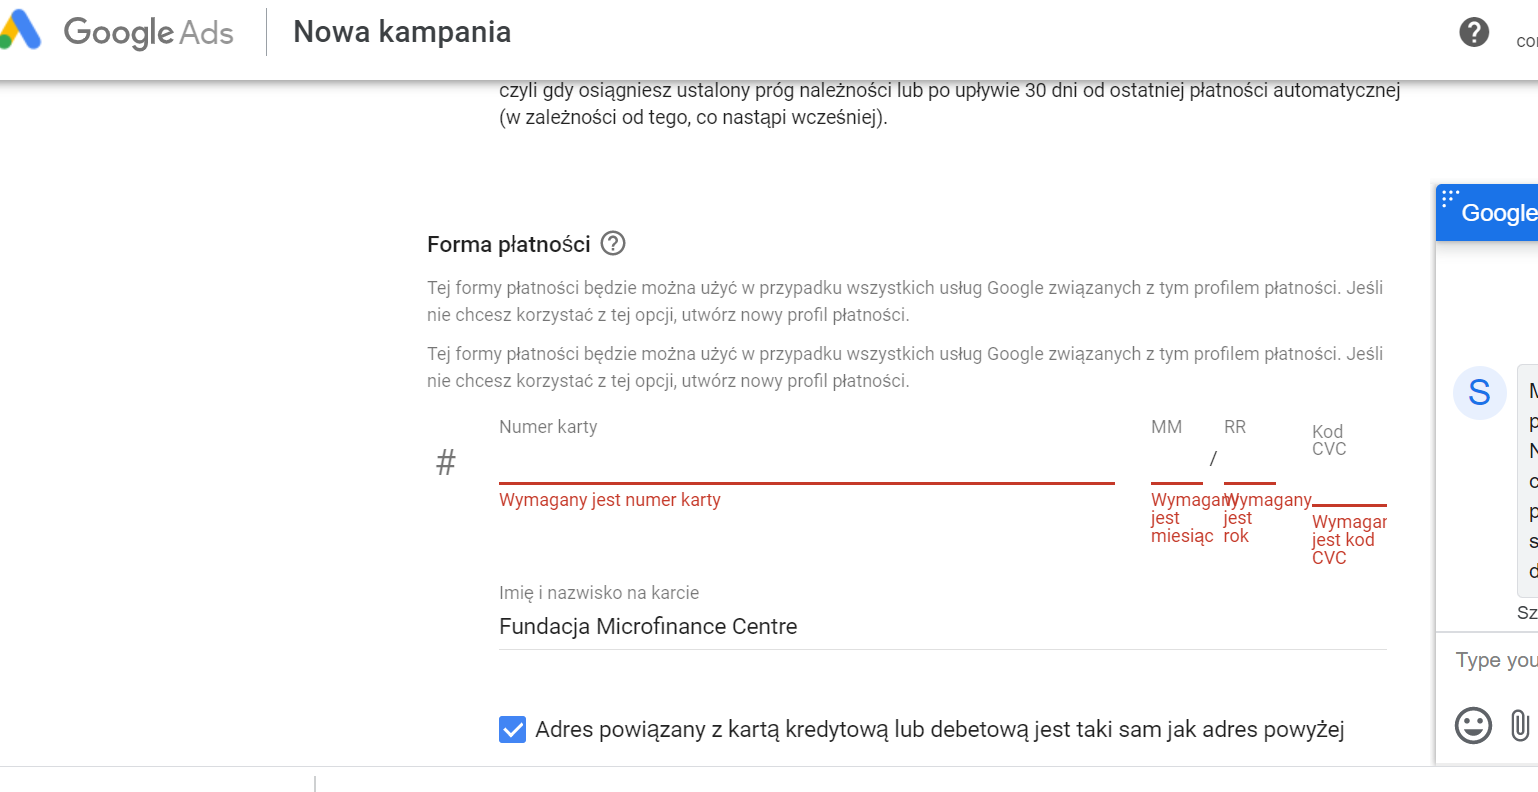This screenshot has height=792, width=1538.
Task: Toggle the billing address same-as-above checkbox
Action: [x=512, y=730]
